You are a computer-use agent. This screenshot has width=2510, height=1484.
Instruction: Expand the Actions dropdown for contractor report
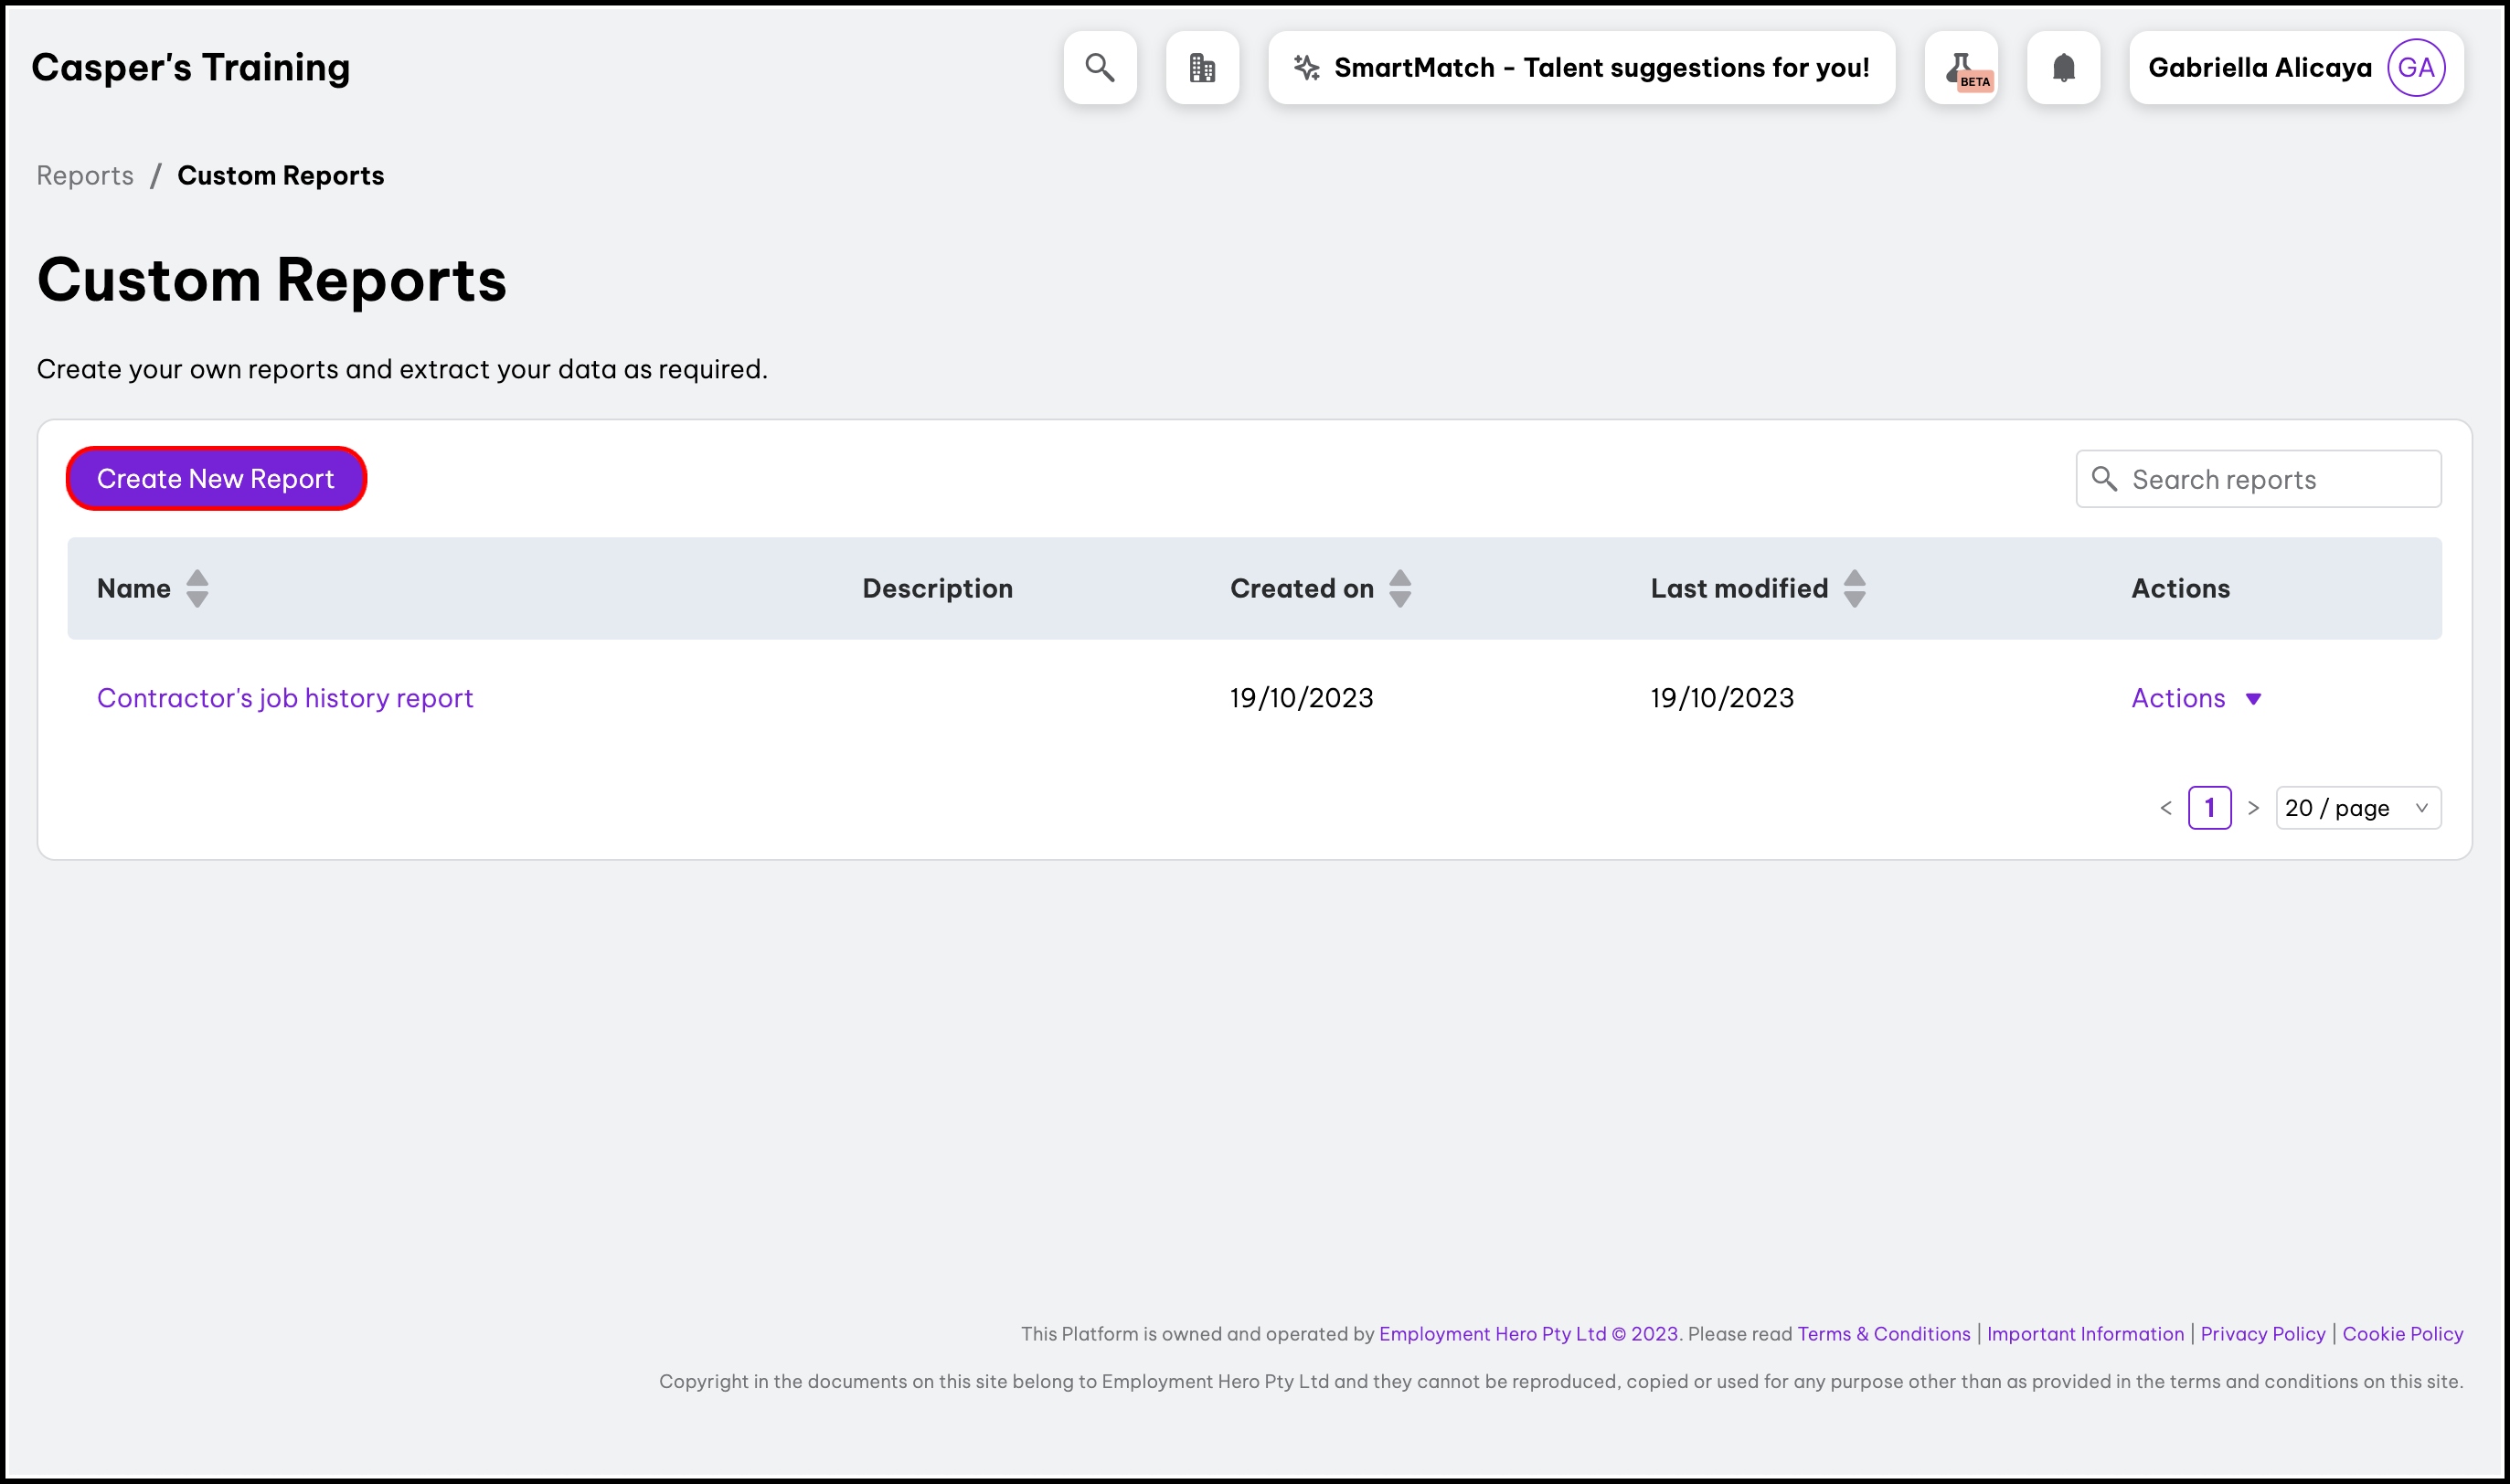[x=2196, y=698]
